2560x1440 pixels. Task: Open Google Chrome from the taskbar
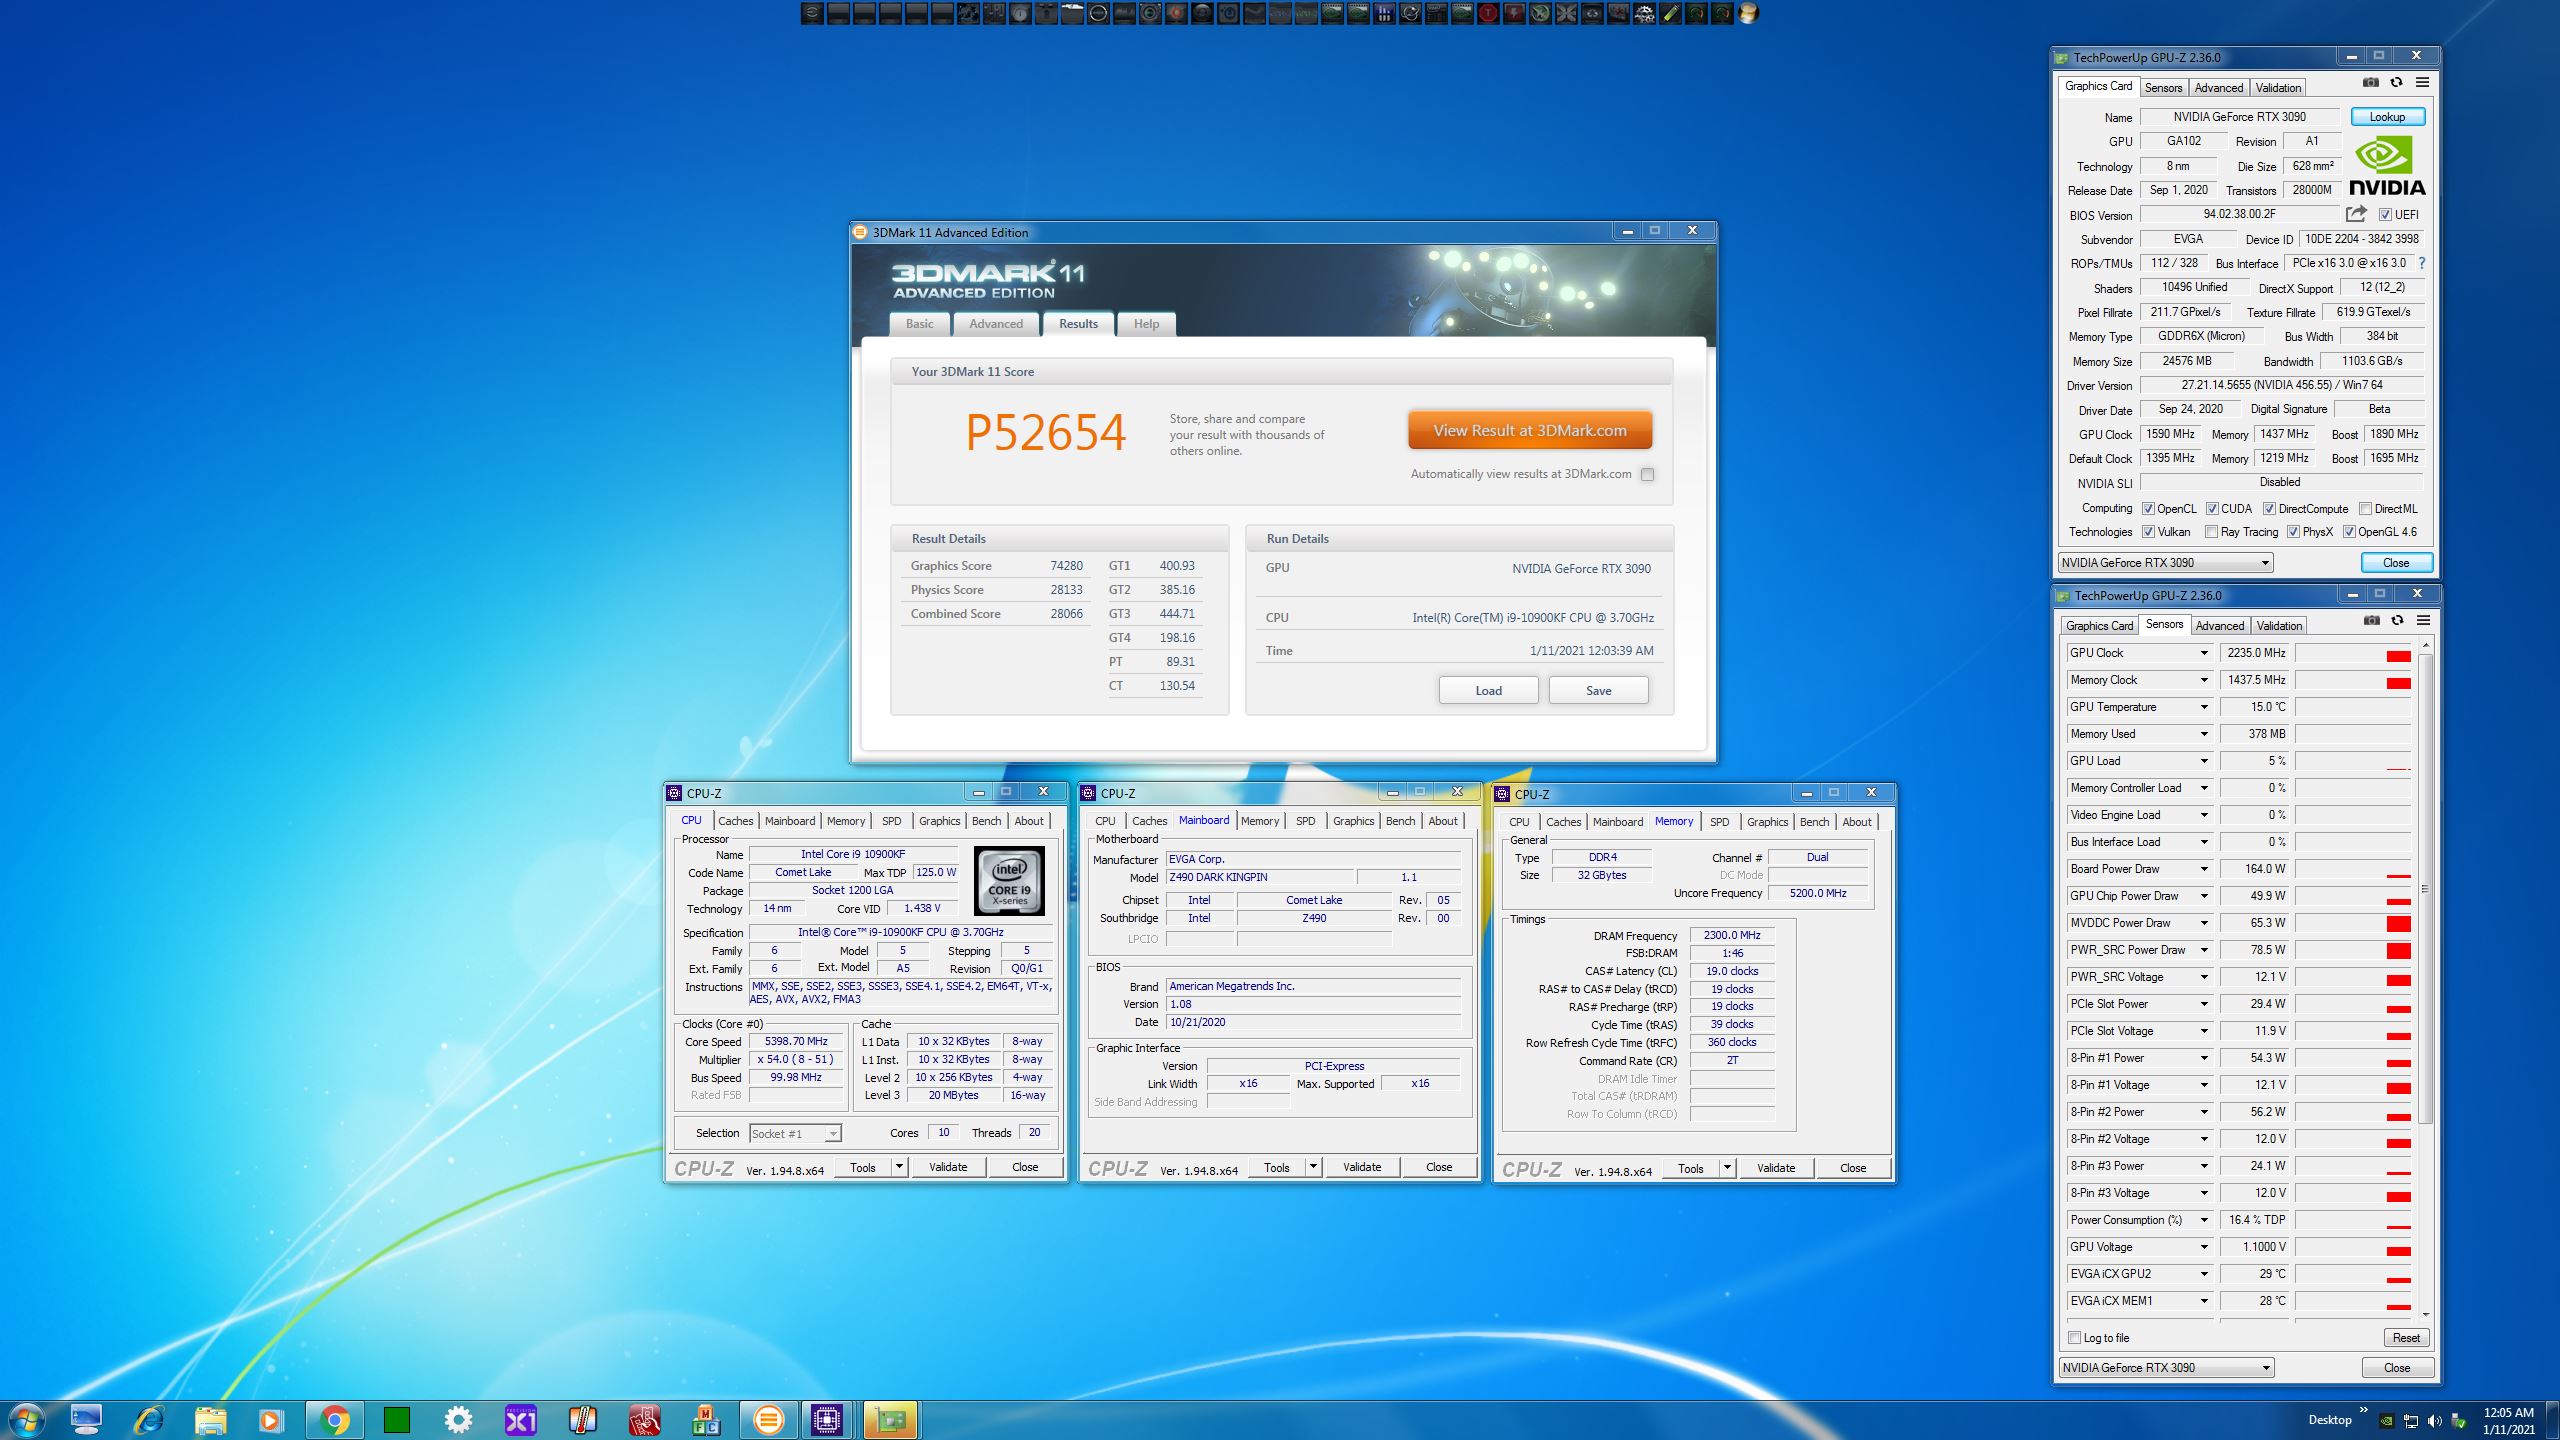pos(334,1419)
